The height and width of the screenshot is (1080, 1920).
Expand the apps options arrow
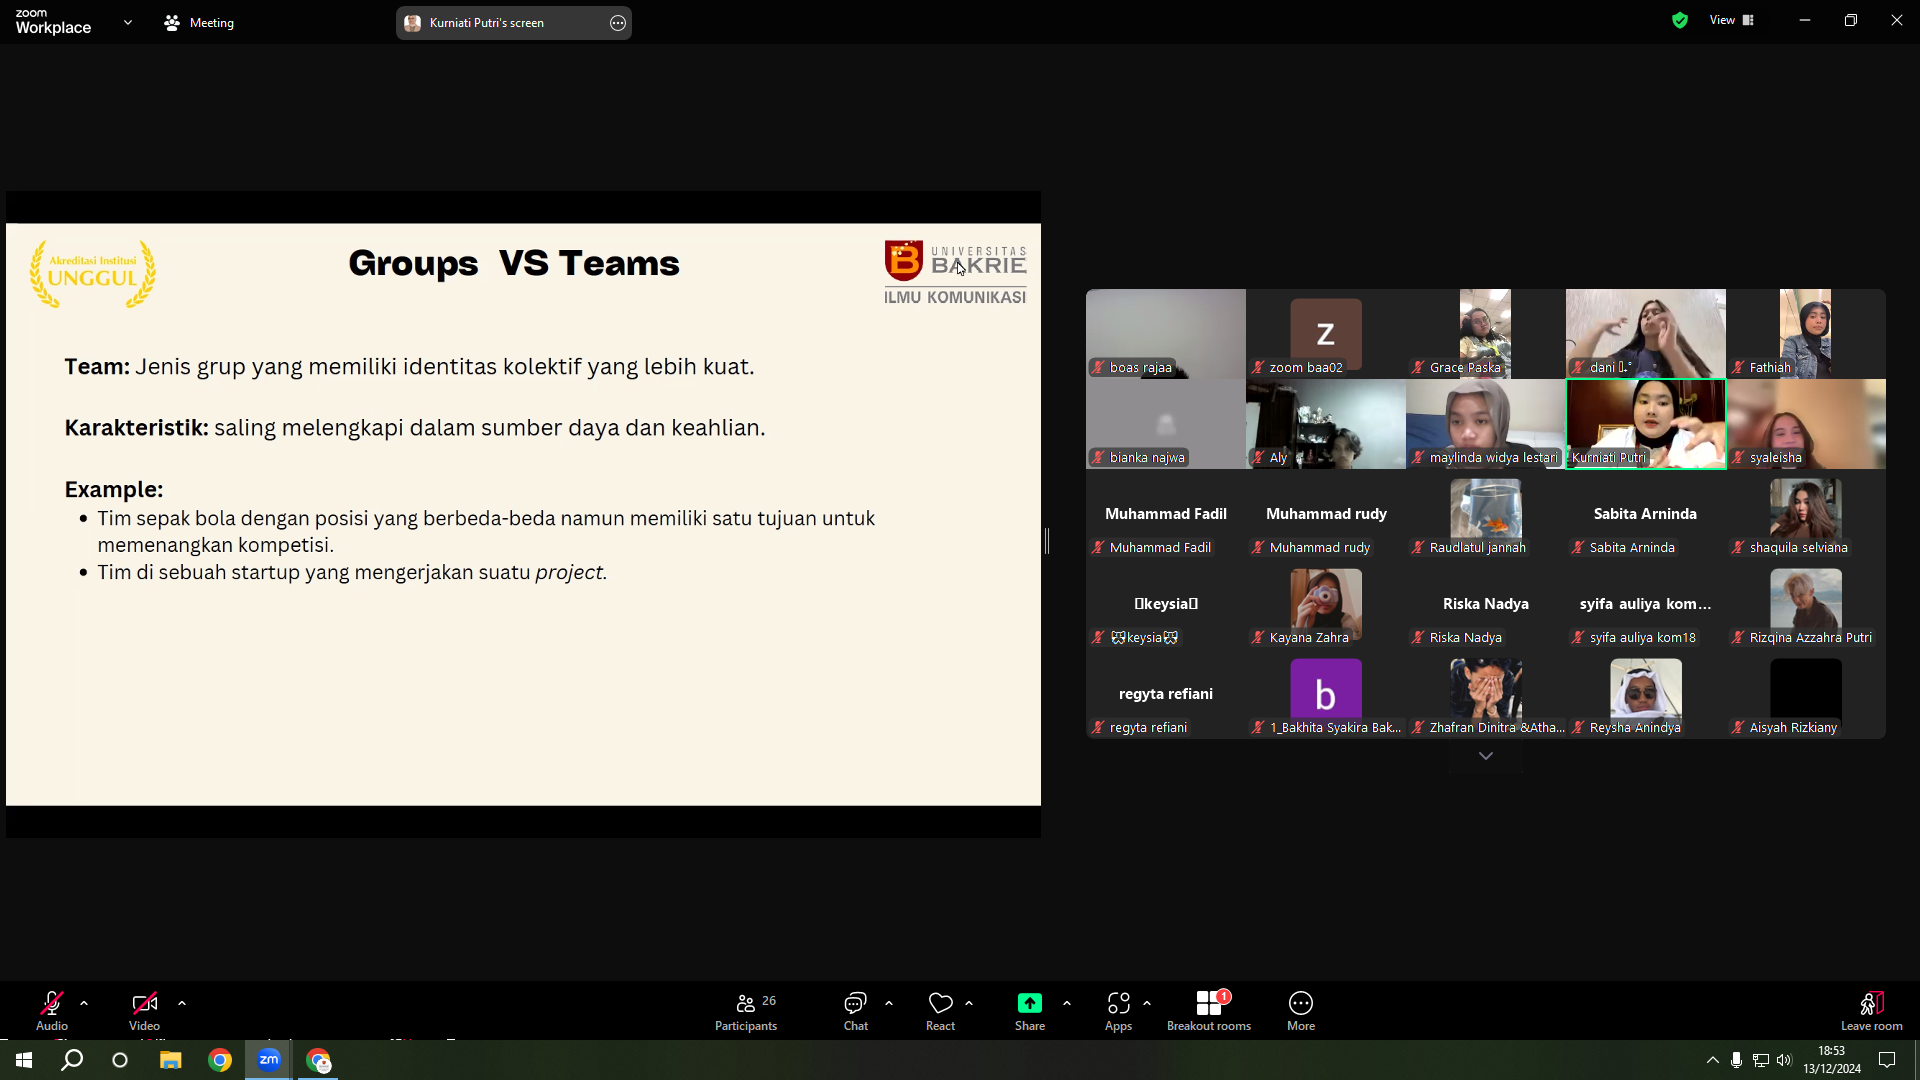pyautogui.click(x=1147, y=1003)
